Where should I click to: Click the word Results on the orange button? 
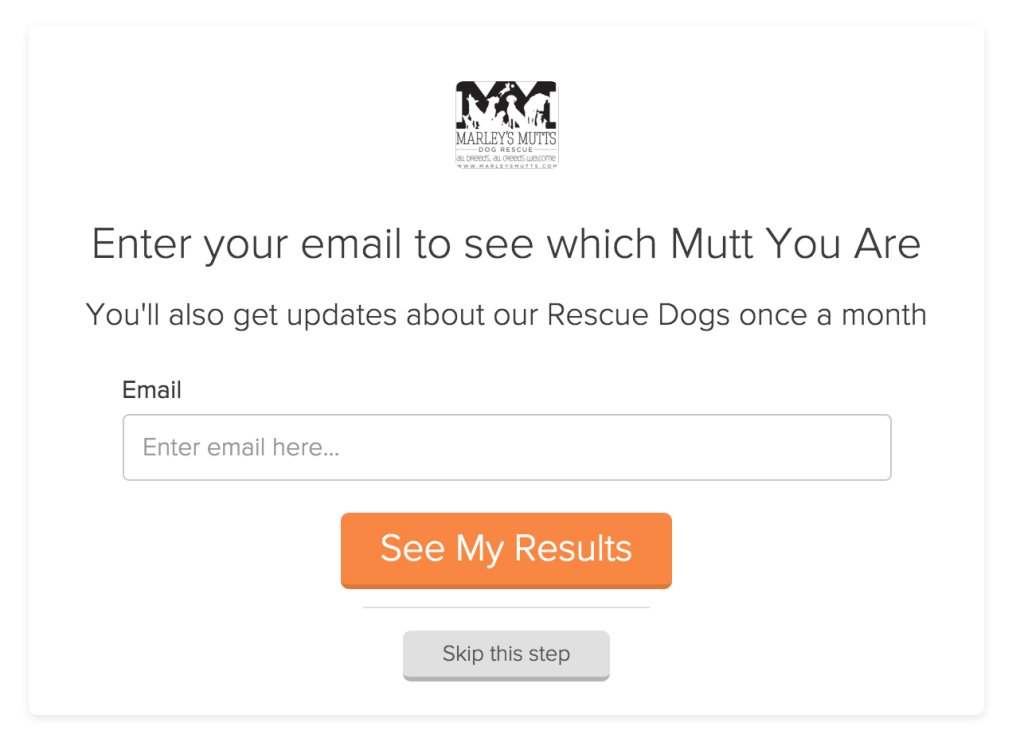(573, 547)
